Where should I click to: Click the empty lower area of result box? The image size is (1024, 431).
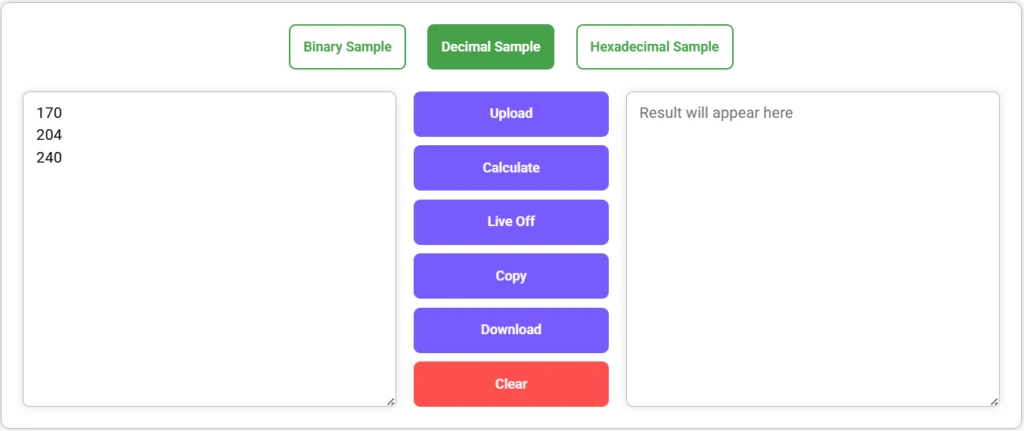tap(812, 300)
